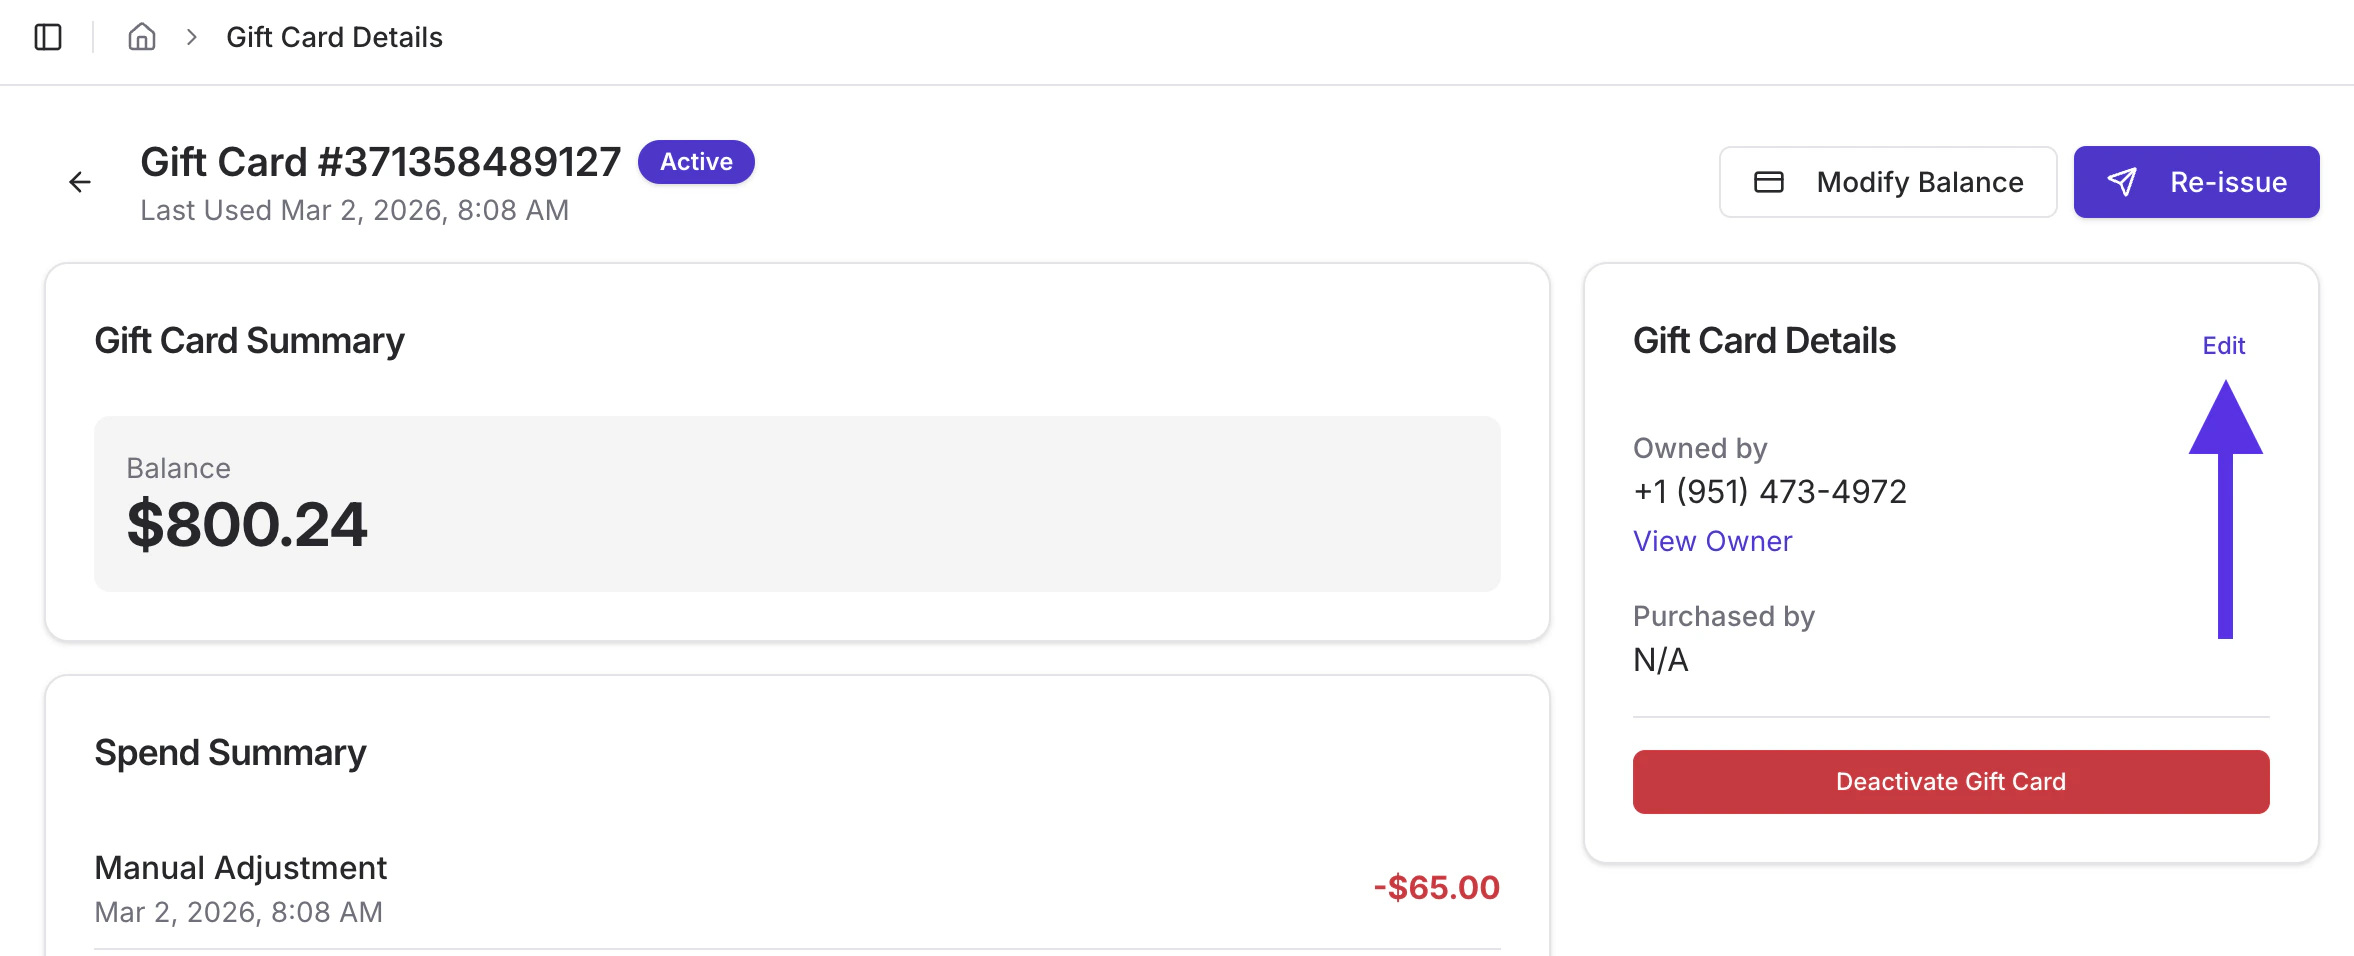
Task: Open the Modify Balance dialog
Action: pyautogui.click(x=1887, y=182)
